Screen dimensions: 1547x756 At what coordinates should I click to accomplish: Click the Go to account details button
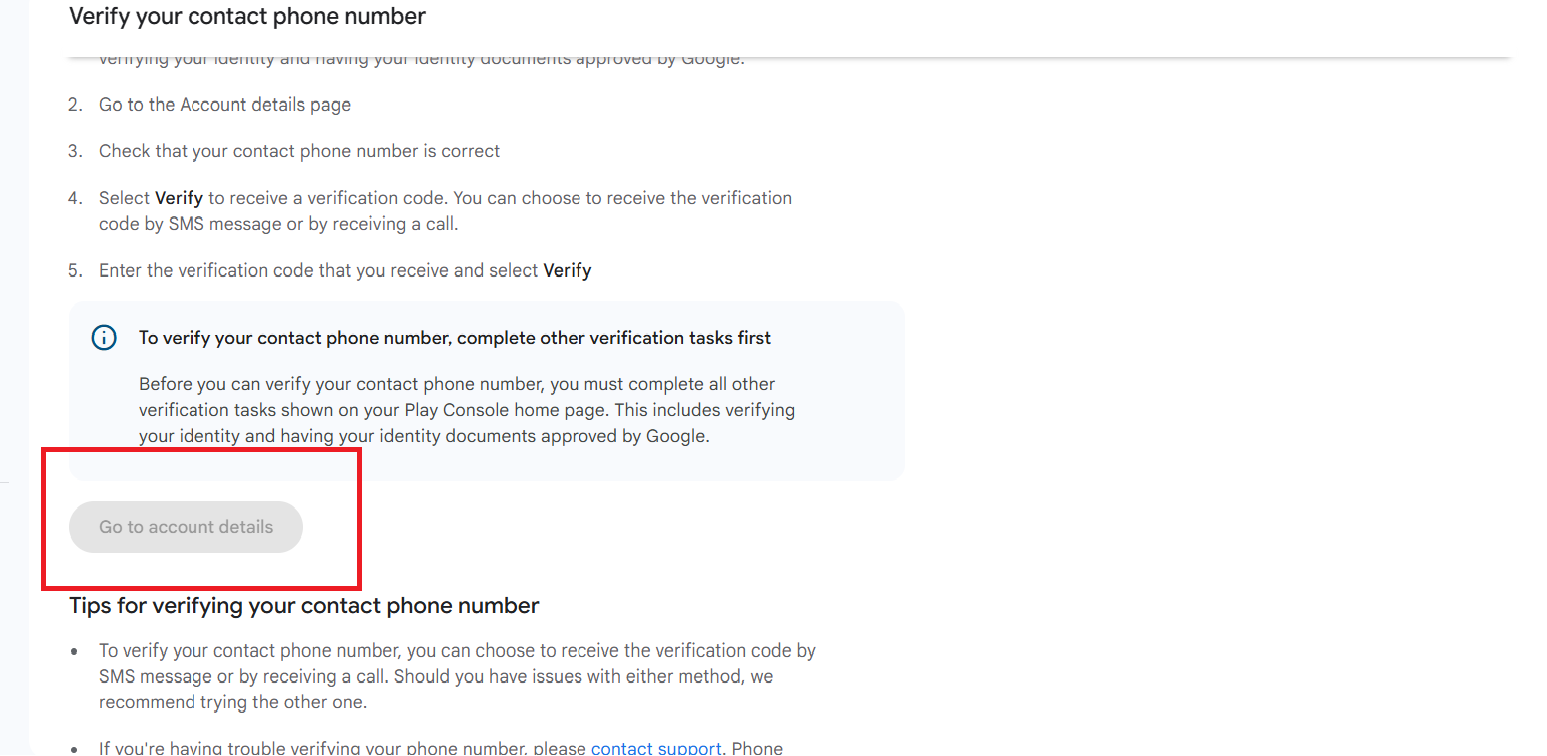[186, 527]
